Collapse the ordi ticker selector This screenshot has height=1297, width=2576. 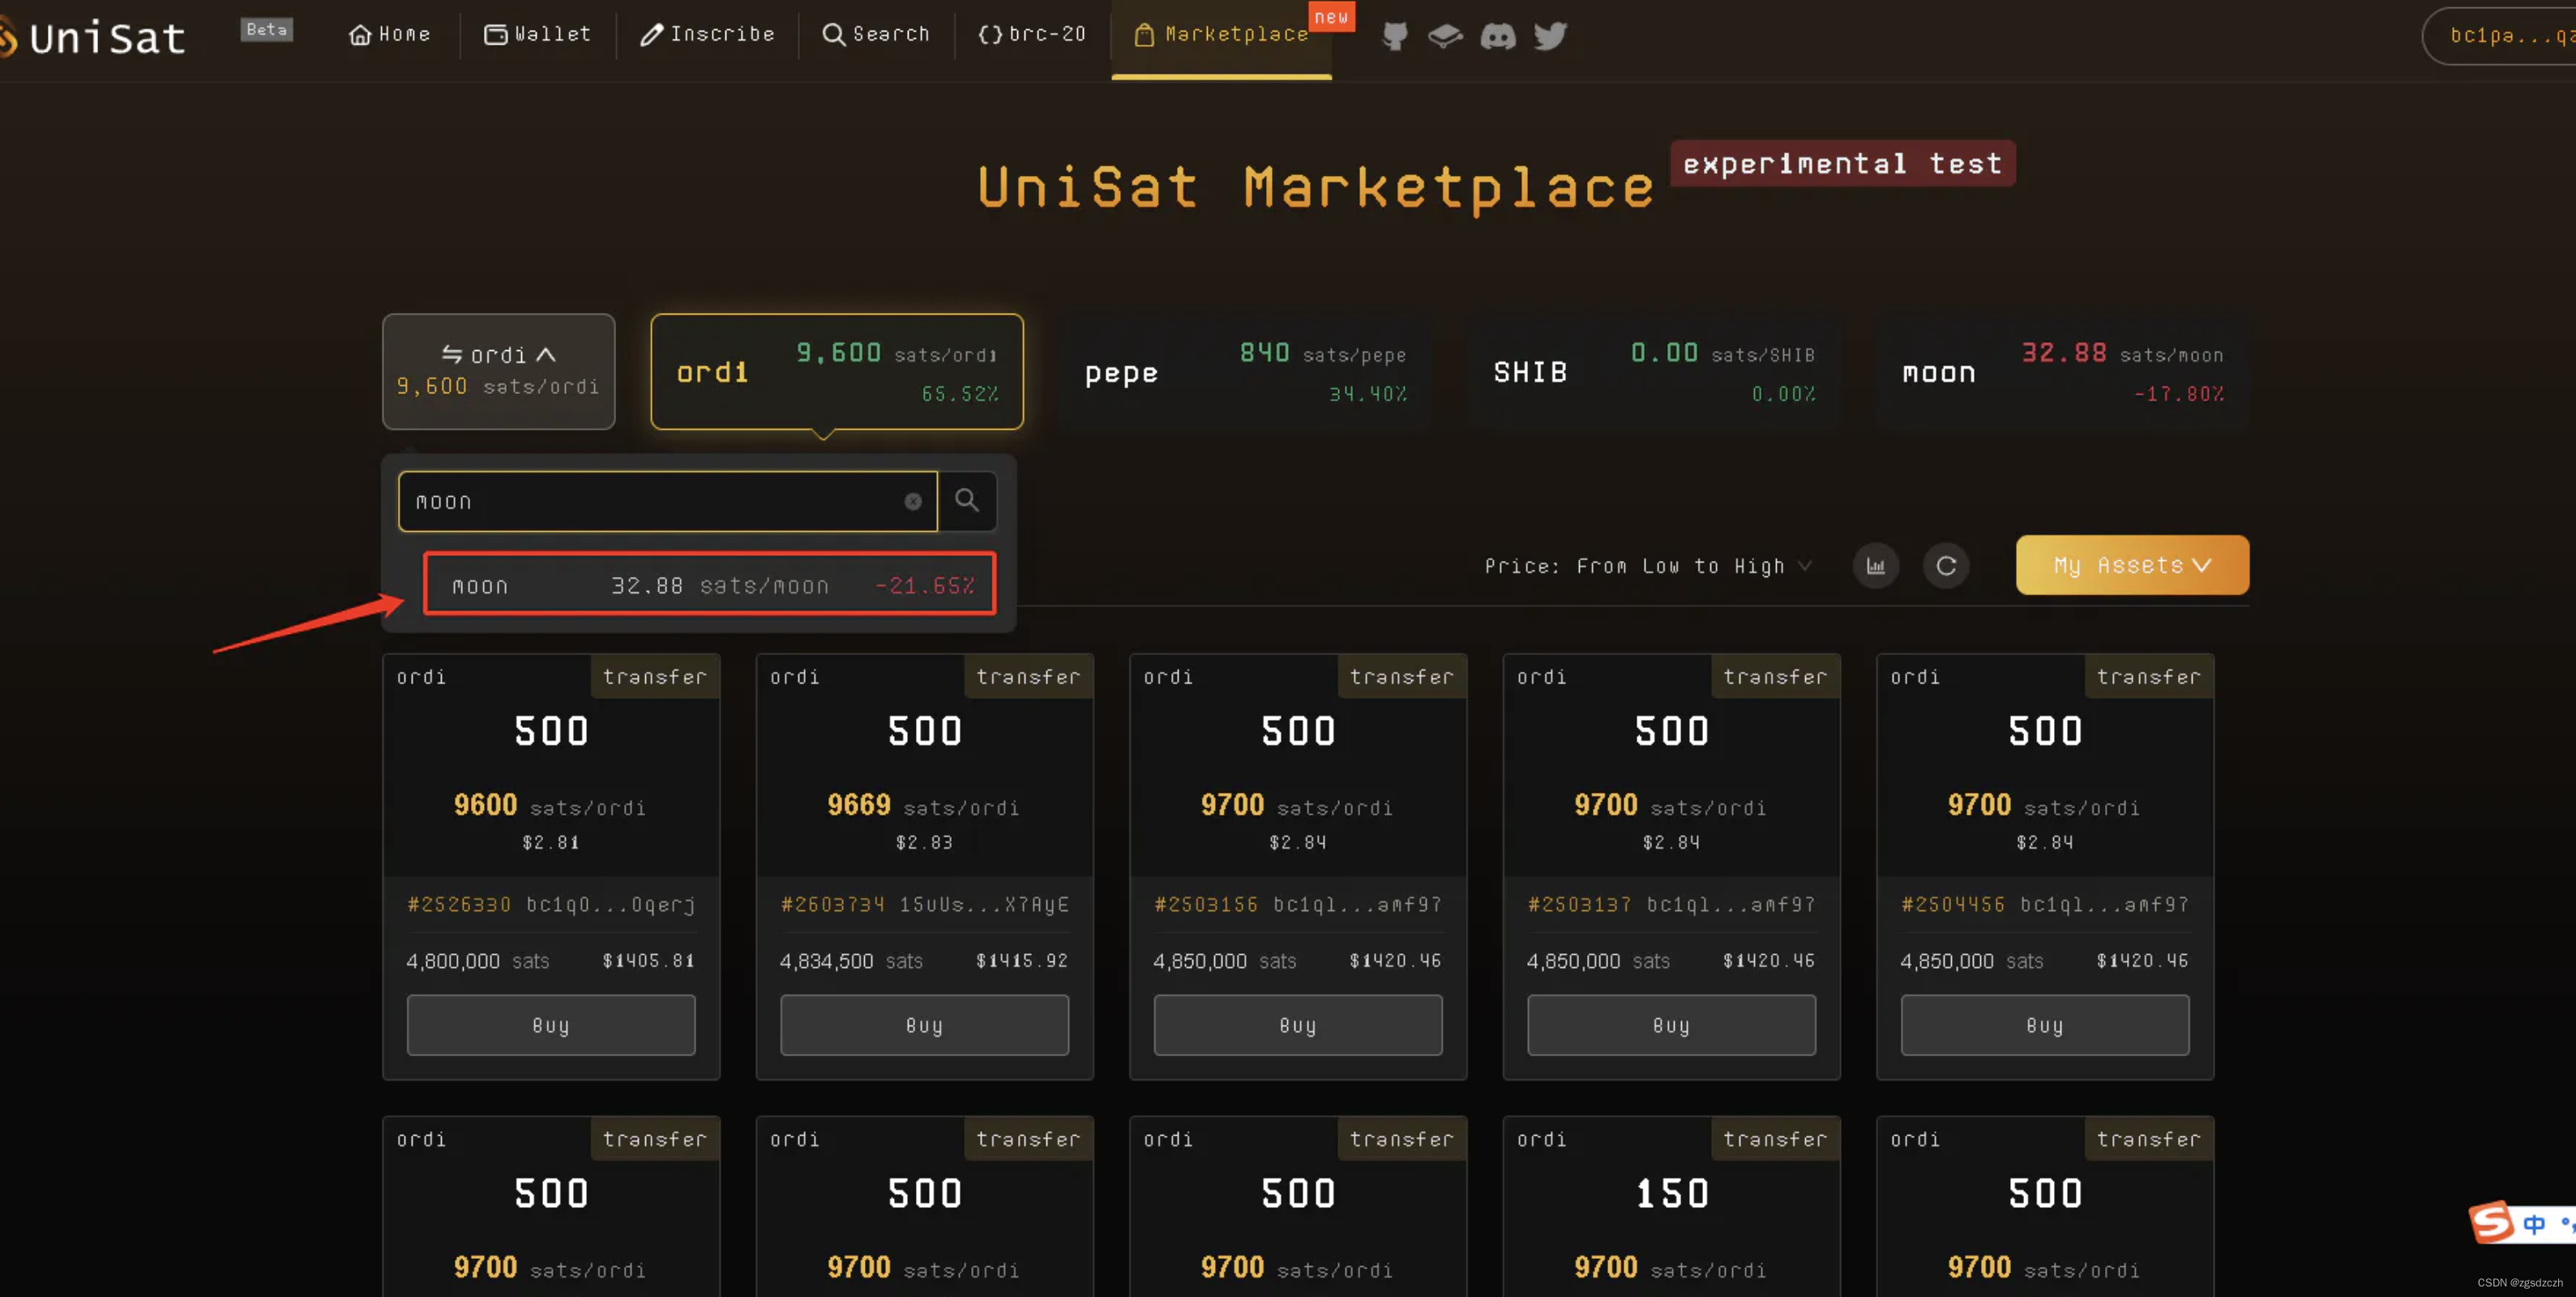click(498, 371)
